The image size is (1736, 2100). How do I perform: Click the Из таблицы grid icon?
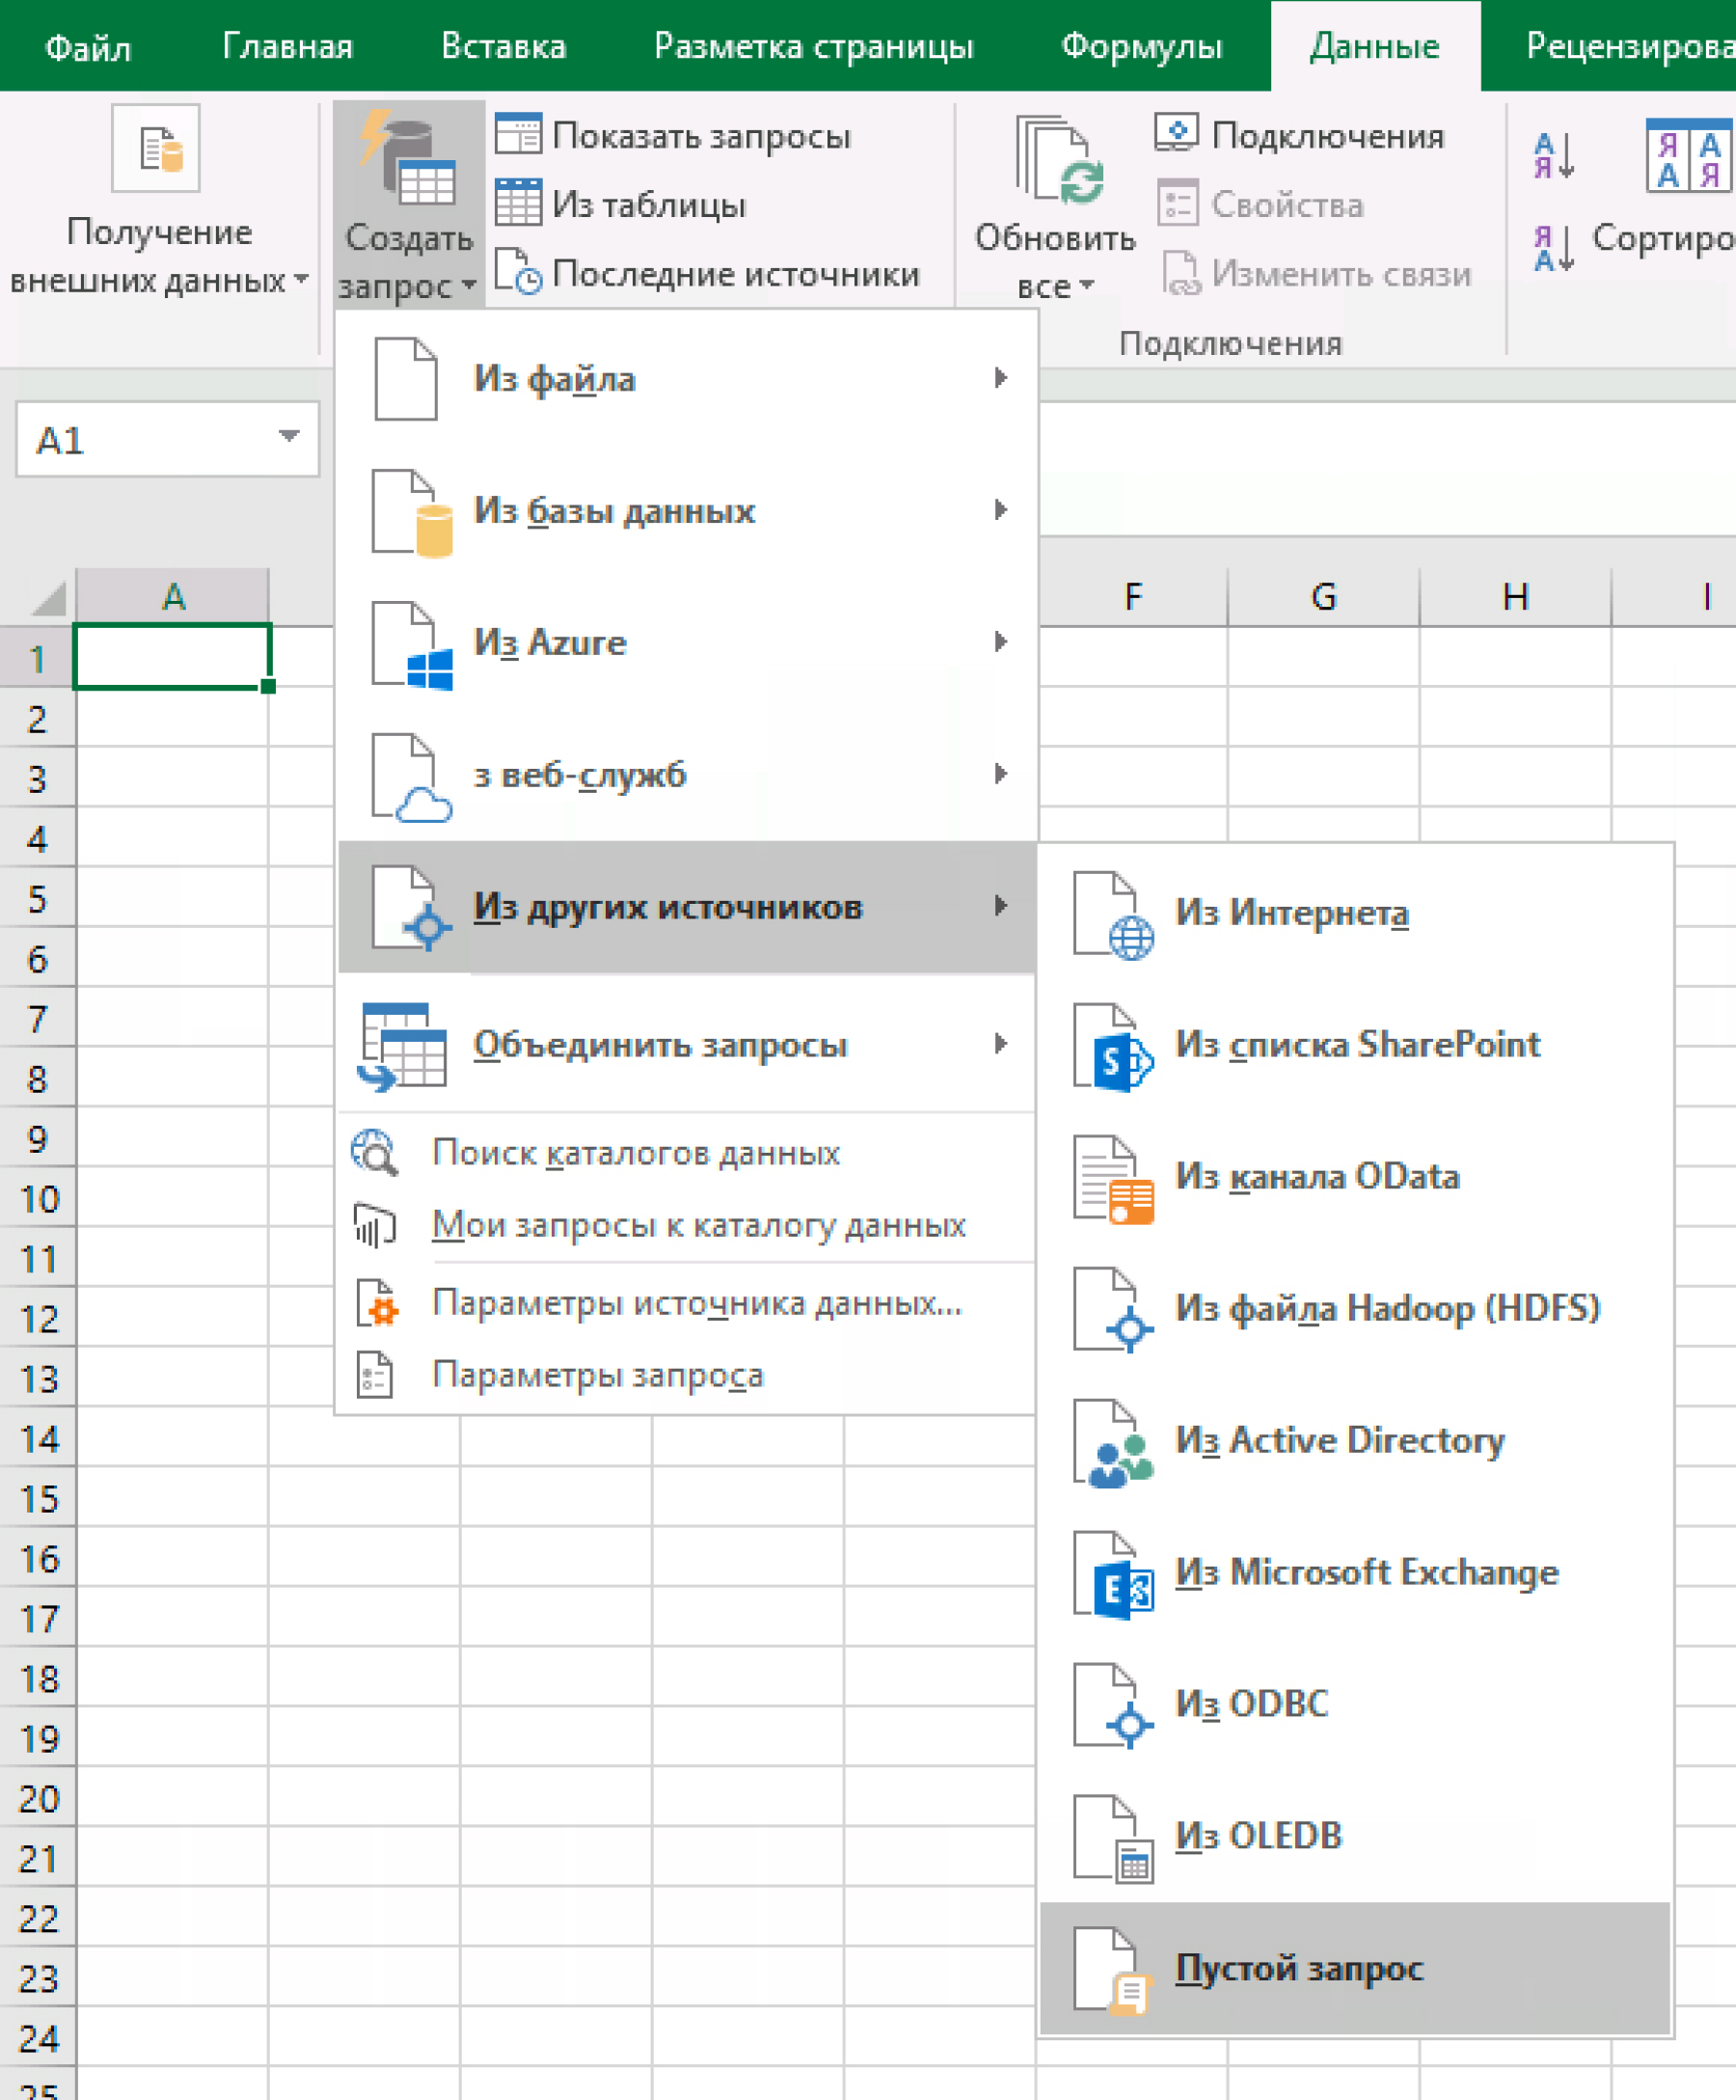pyautogui.click(x=518, y=203)
